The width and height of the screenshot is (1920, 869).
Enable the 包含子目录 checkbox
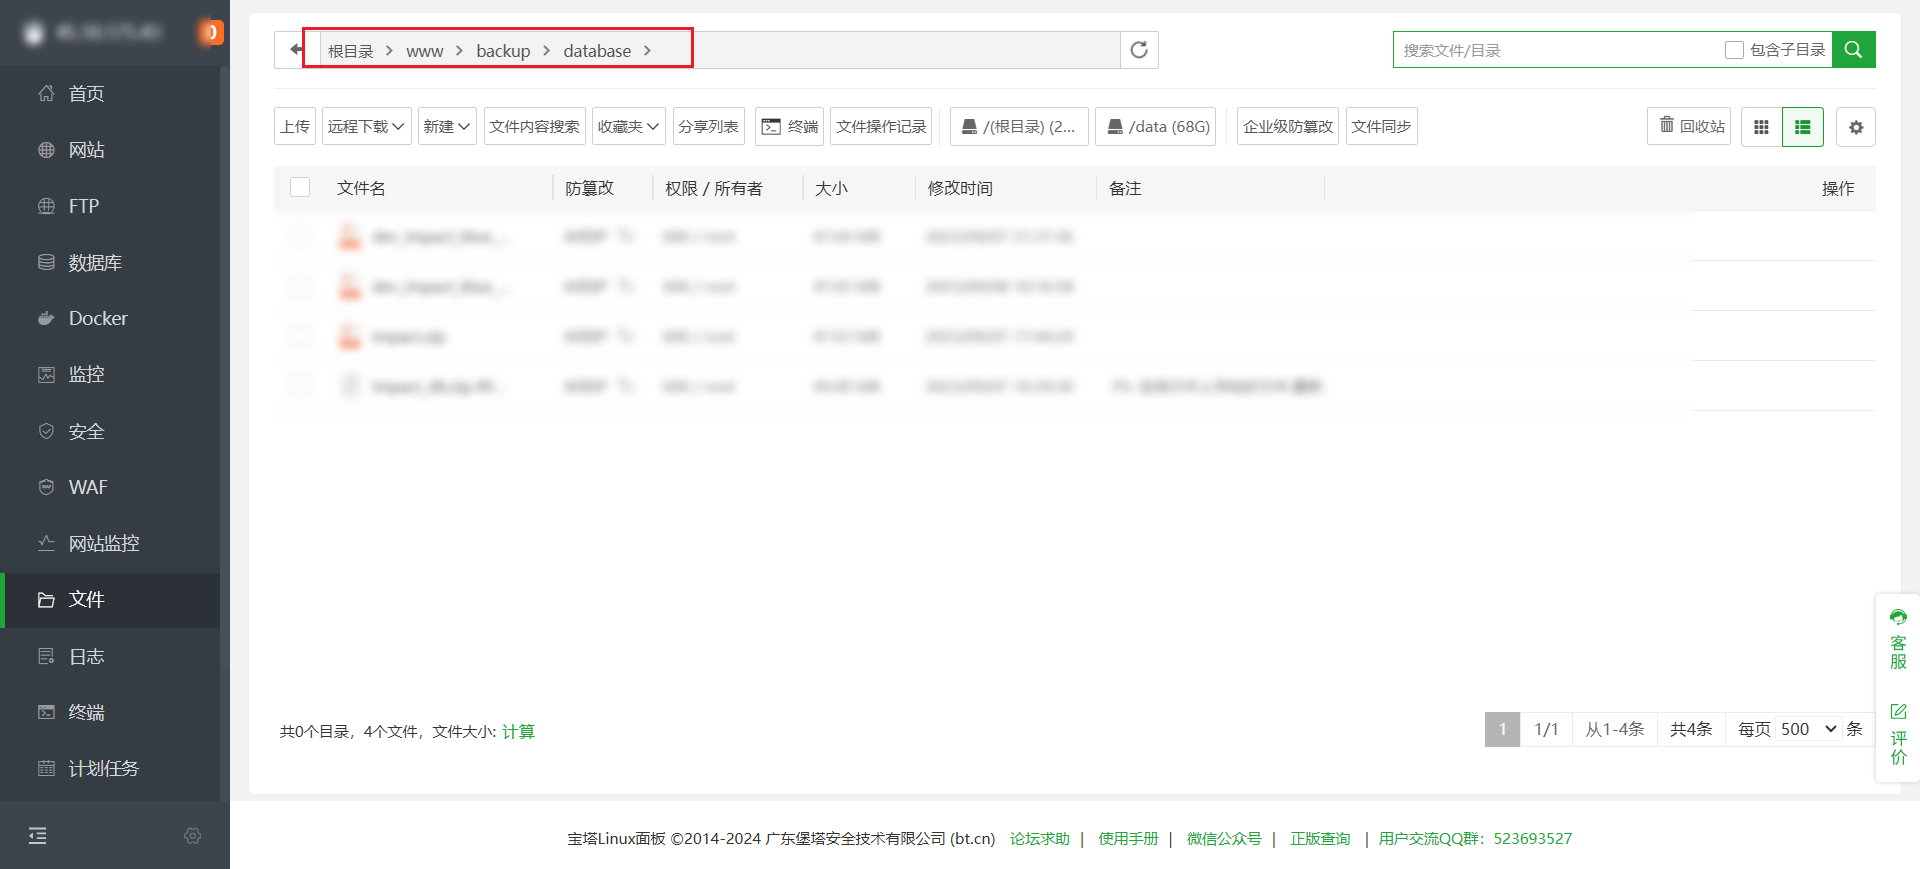coord(1734,50)
